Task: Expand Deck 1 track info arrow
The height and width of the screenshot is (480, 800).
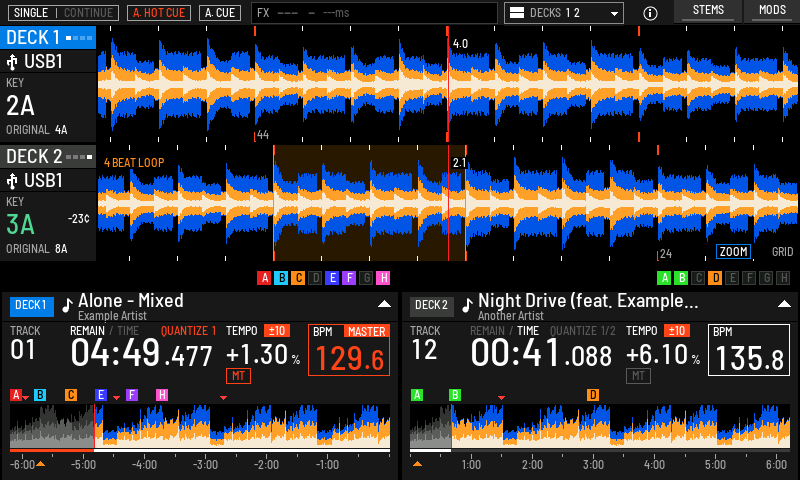Action: click(x=384, y=304)
